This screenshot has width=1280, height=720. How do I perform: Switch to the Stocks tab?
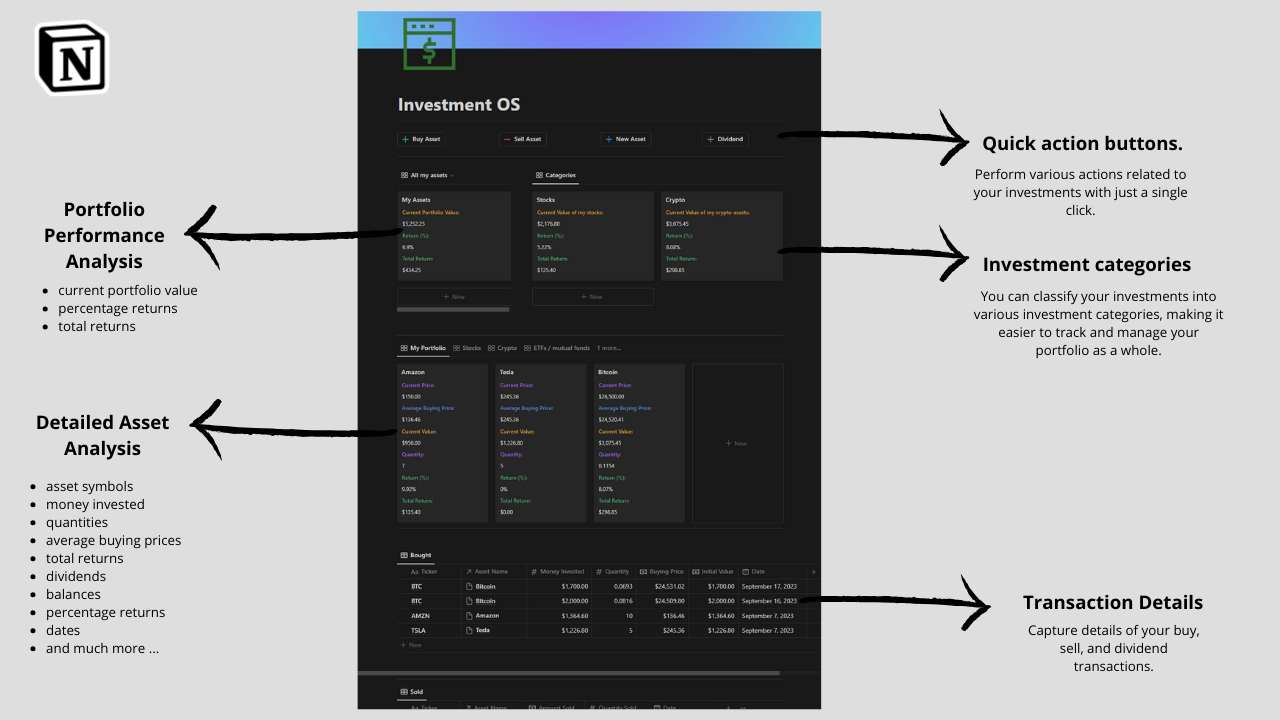(x=471, y=347)
